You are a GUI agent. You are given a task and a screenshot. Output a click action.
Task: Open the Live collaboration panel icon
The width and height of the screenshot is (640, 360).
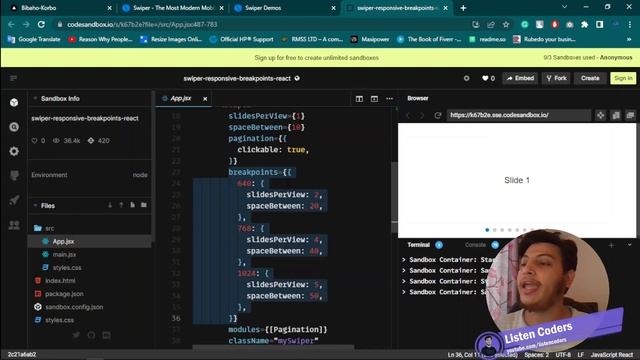click(14, 225)
